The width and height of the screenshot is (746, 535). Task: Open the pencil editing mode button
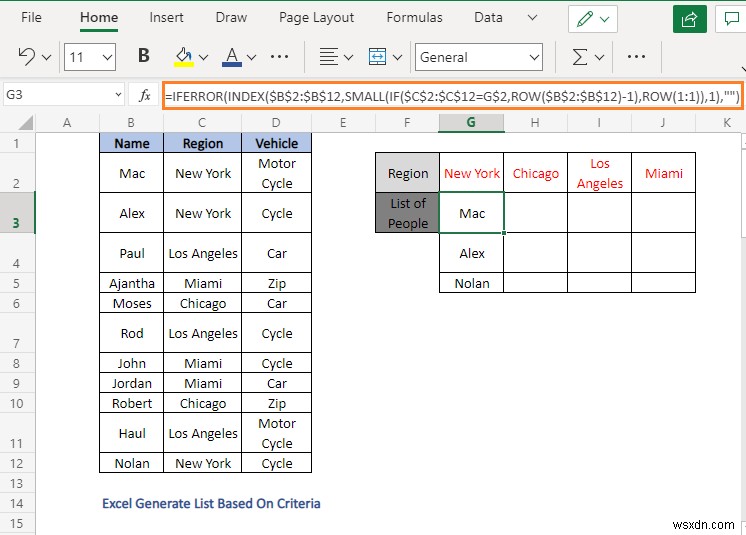pyautogui.click(x=593, y=19)
